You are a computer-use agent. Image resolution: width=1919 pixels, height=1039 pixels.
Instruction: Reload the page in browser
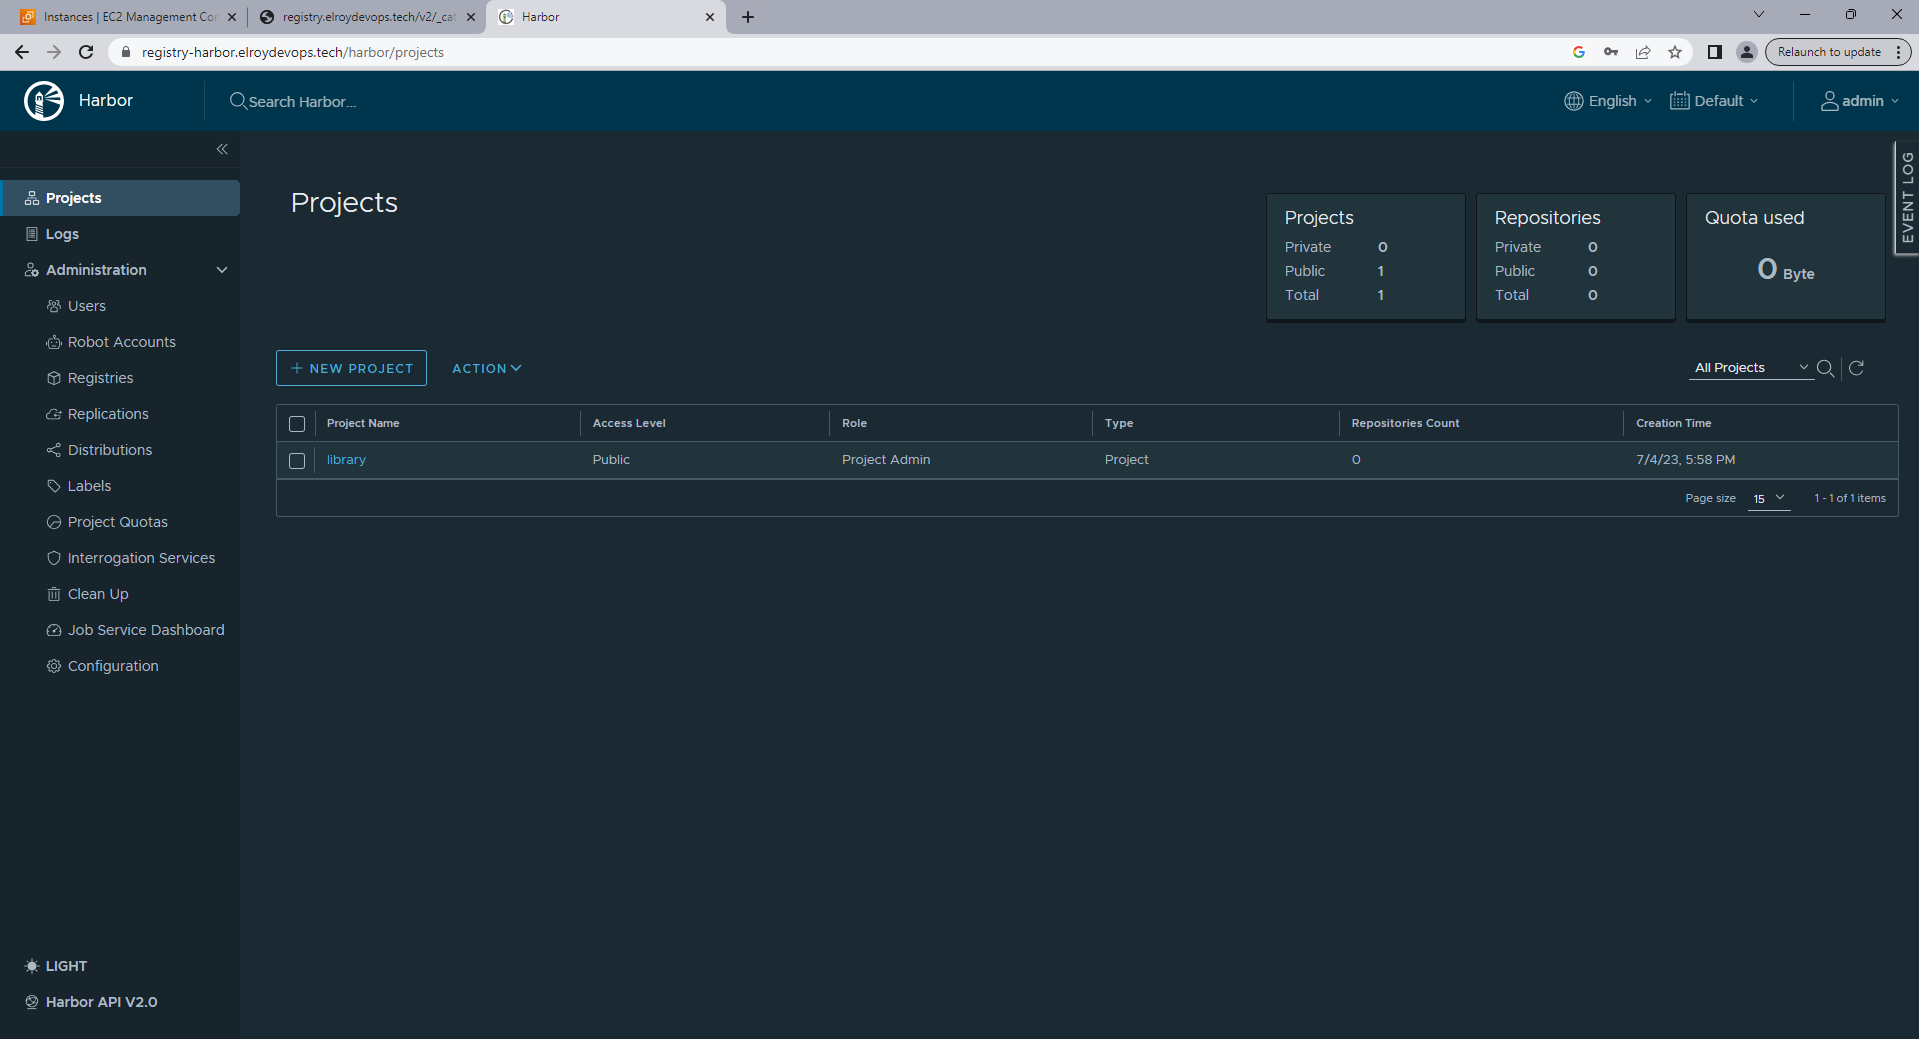(x=86, y=52)
